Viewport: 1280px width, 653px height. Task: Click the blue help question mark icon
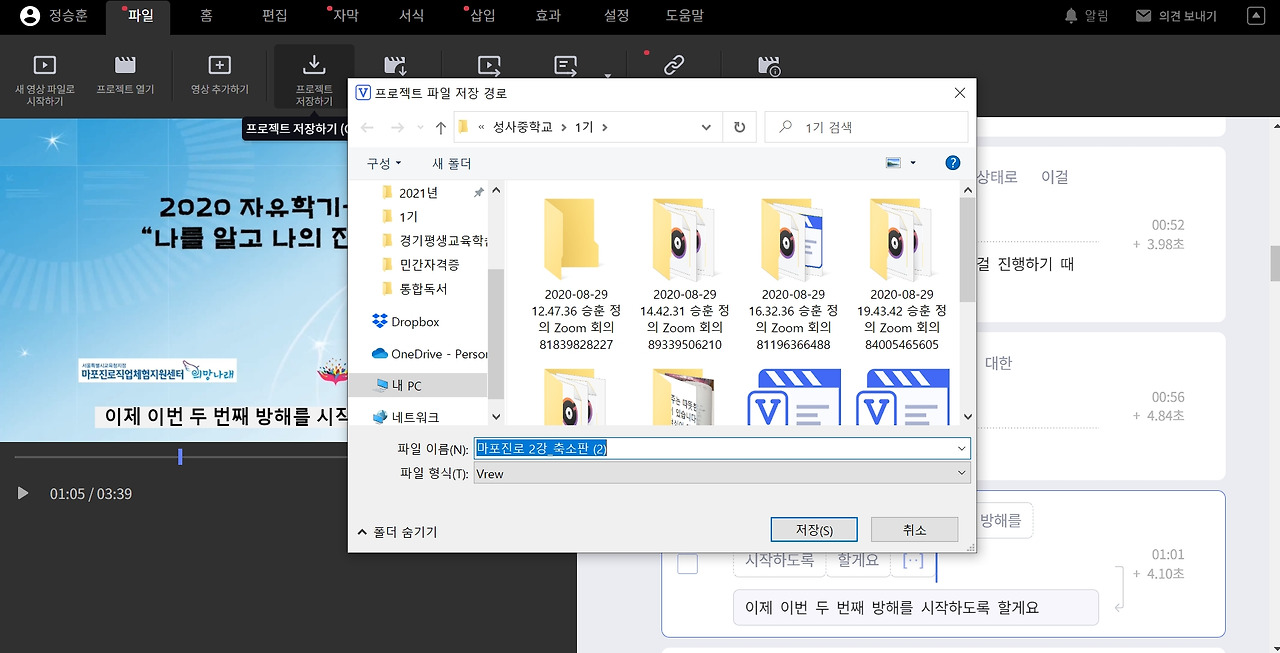click(x=951, y=162)
